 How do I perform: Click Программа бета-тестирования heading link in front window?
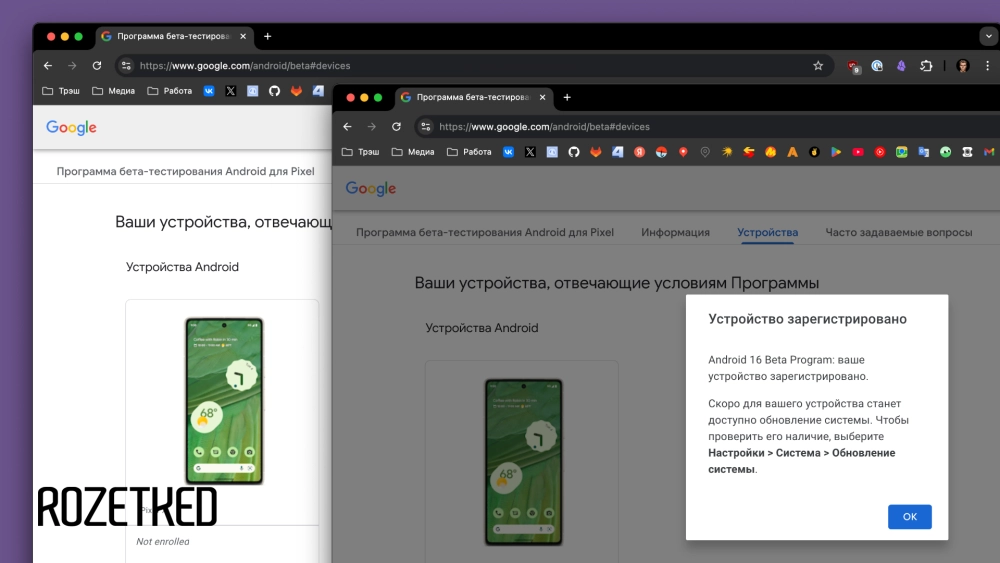pos(485,232)
